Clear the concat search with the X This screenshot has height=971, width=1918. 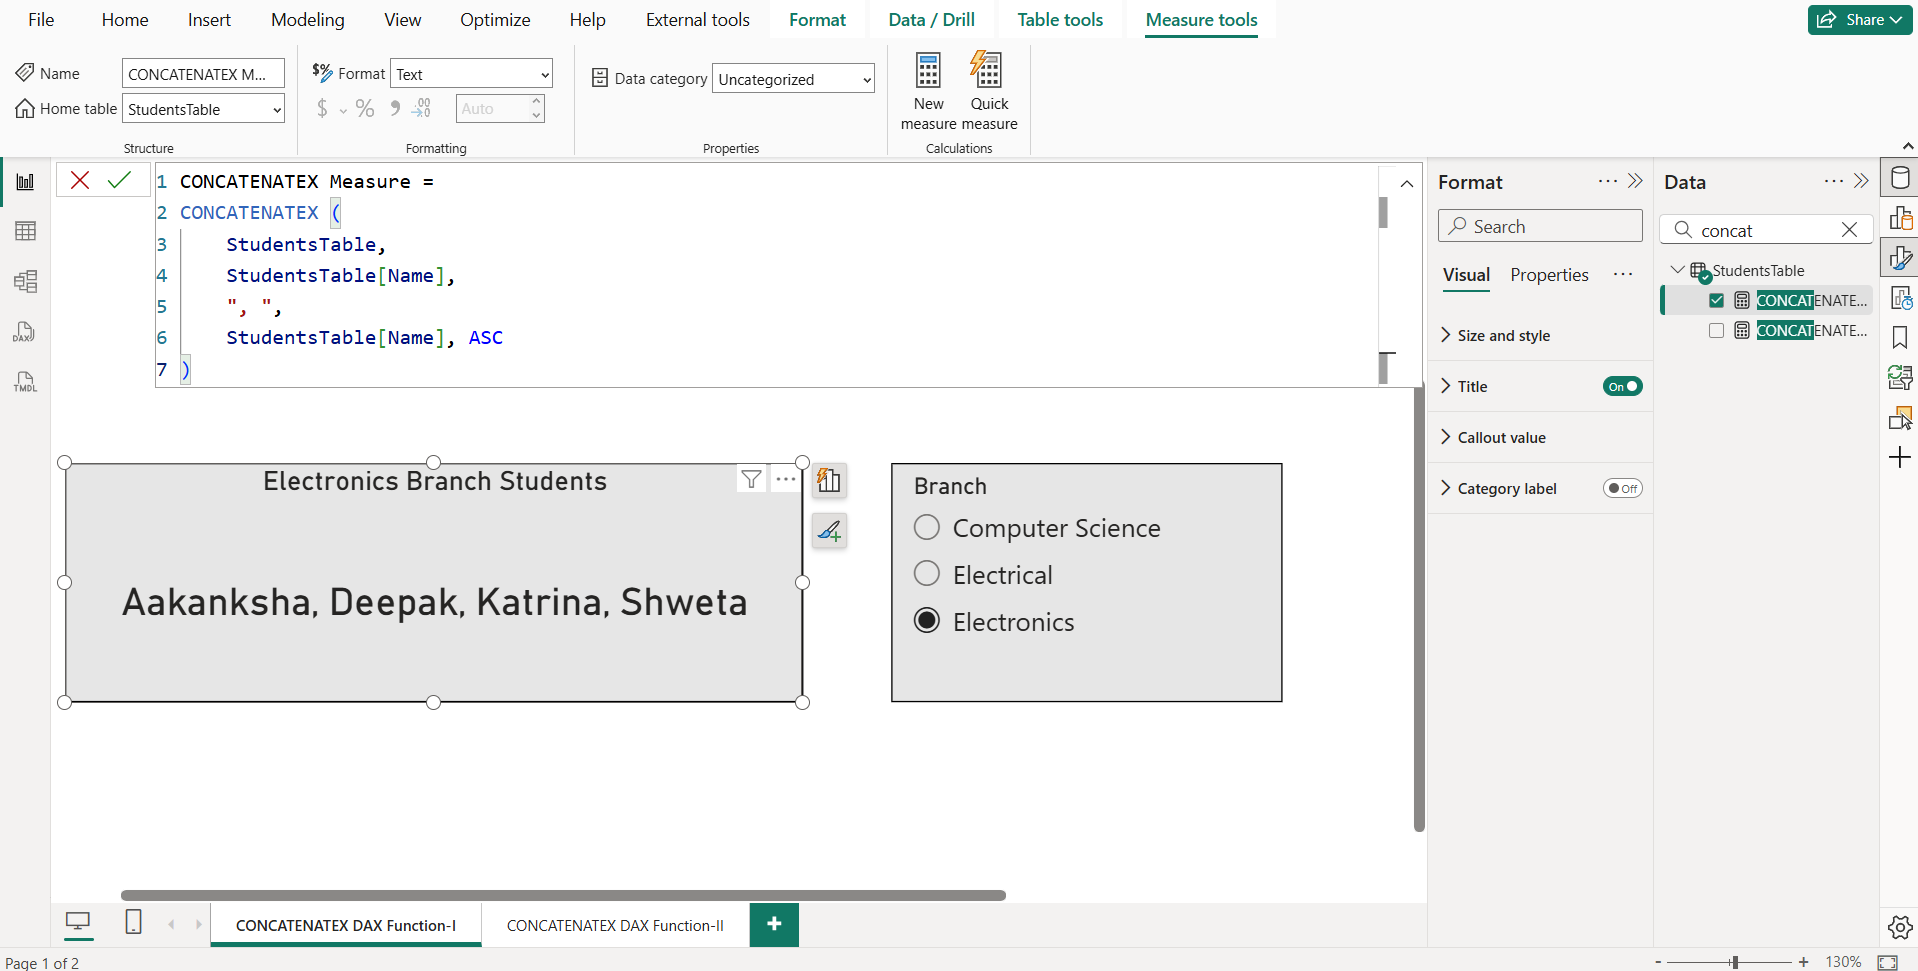pos(1850,230)
